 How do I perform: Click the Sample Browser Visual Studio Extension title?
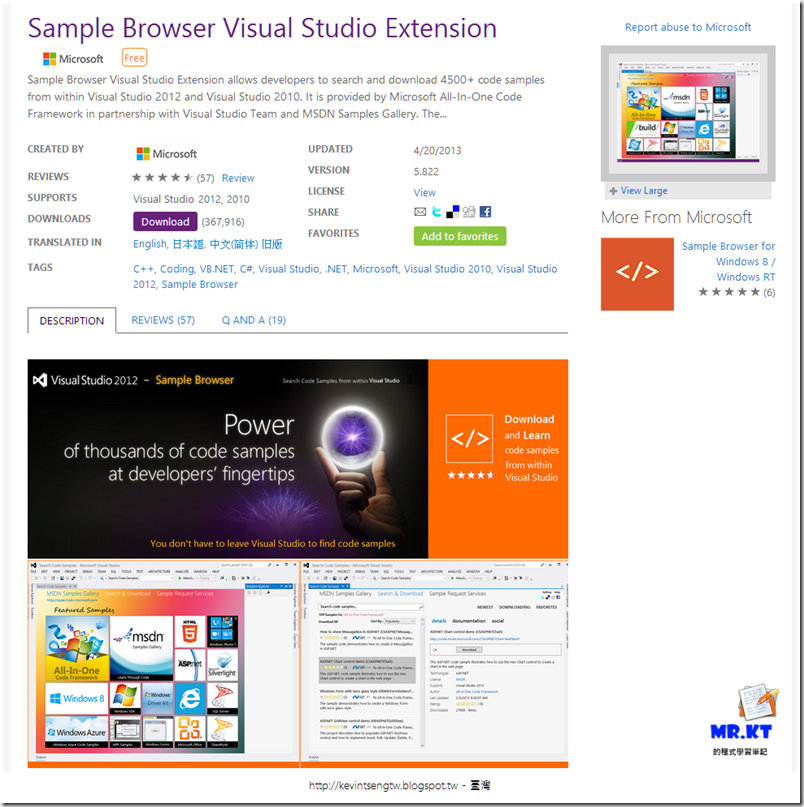[x=262, y=28]
